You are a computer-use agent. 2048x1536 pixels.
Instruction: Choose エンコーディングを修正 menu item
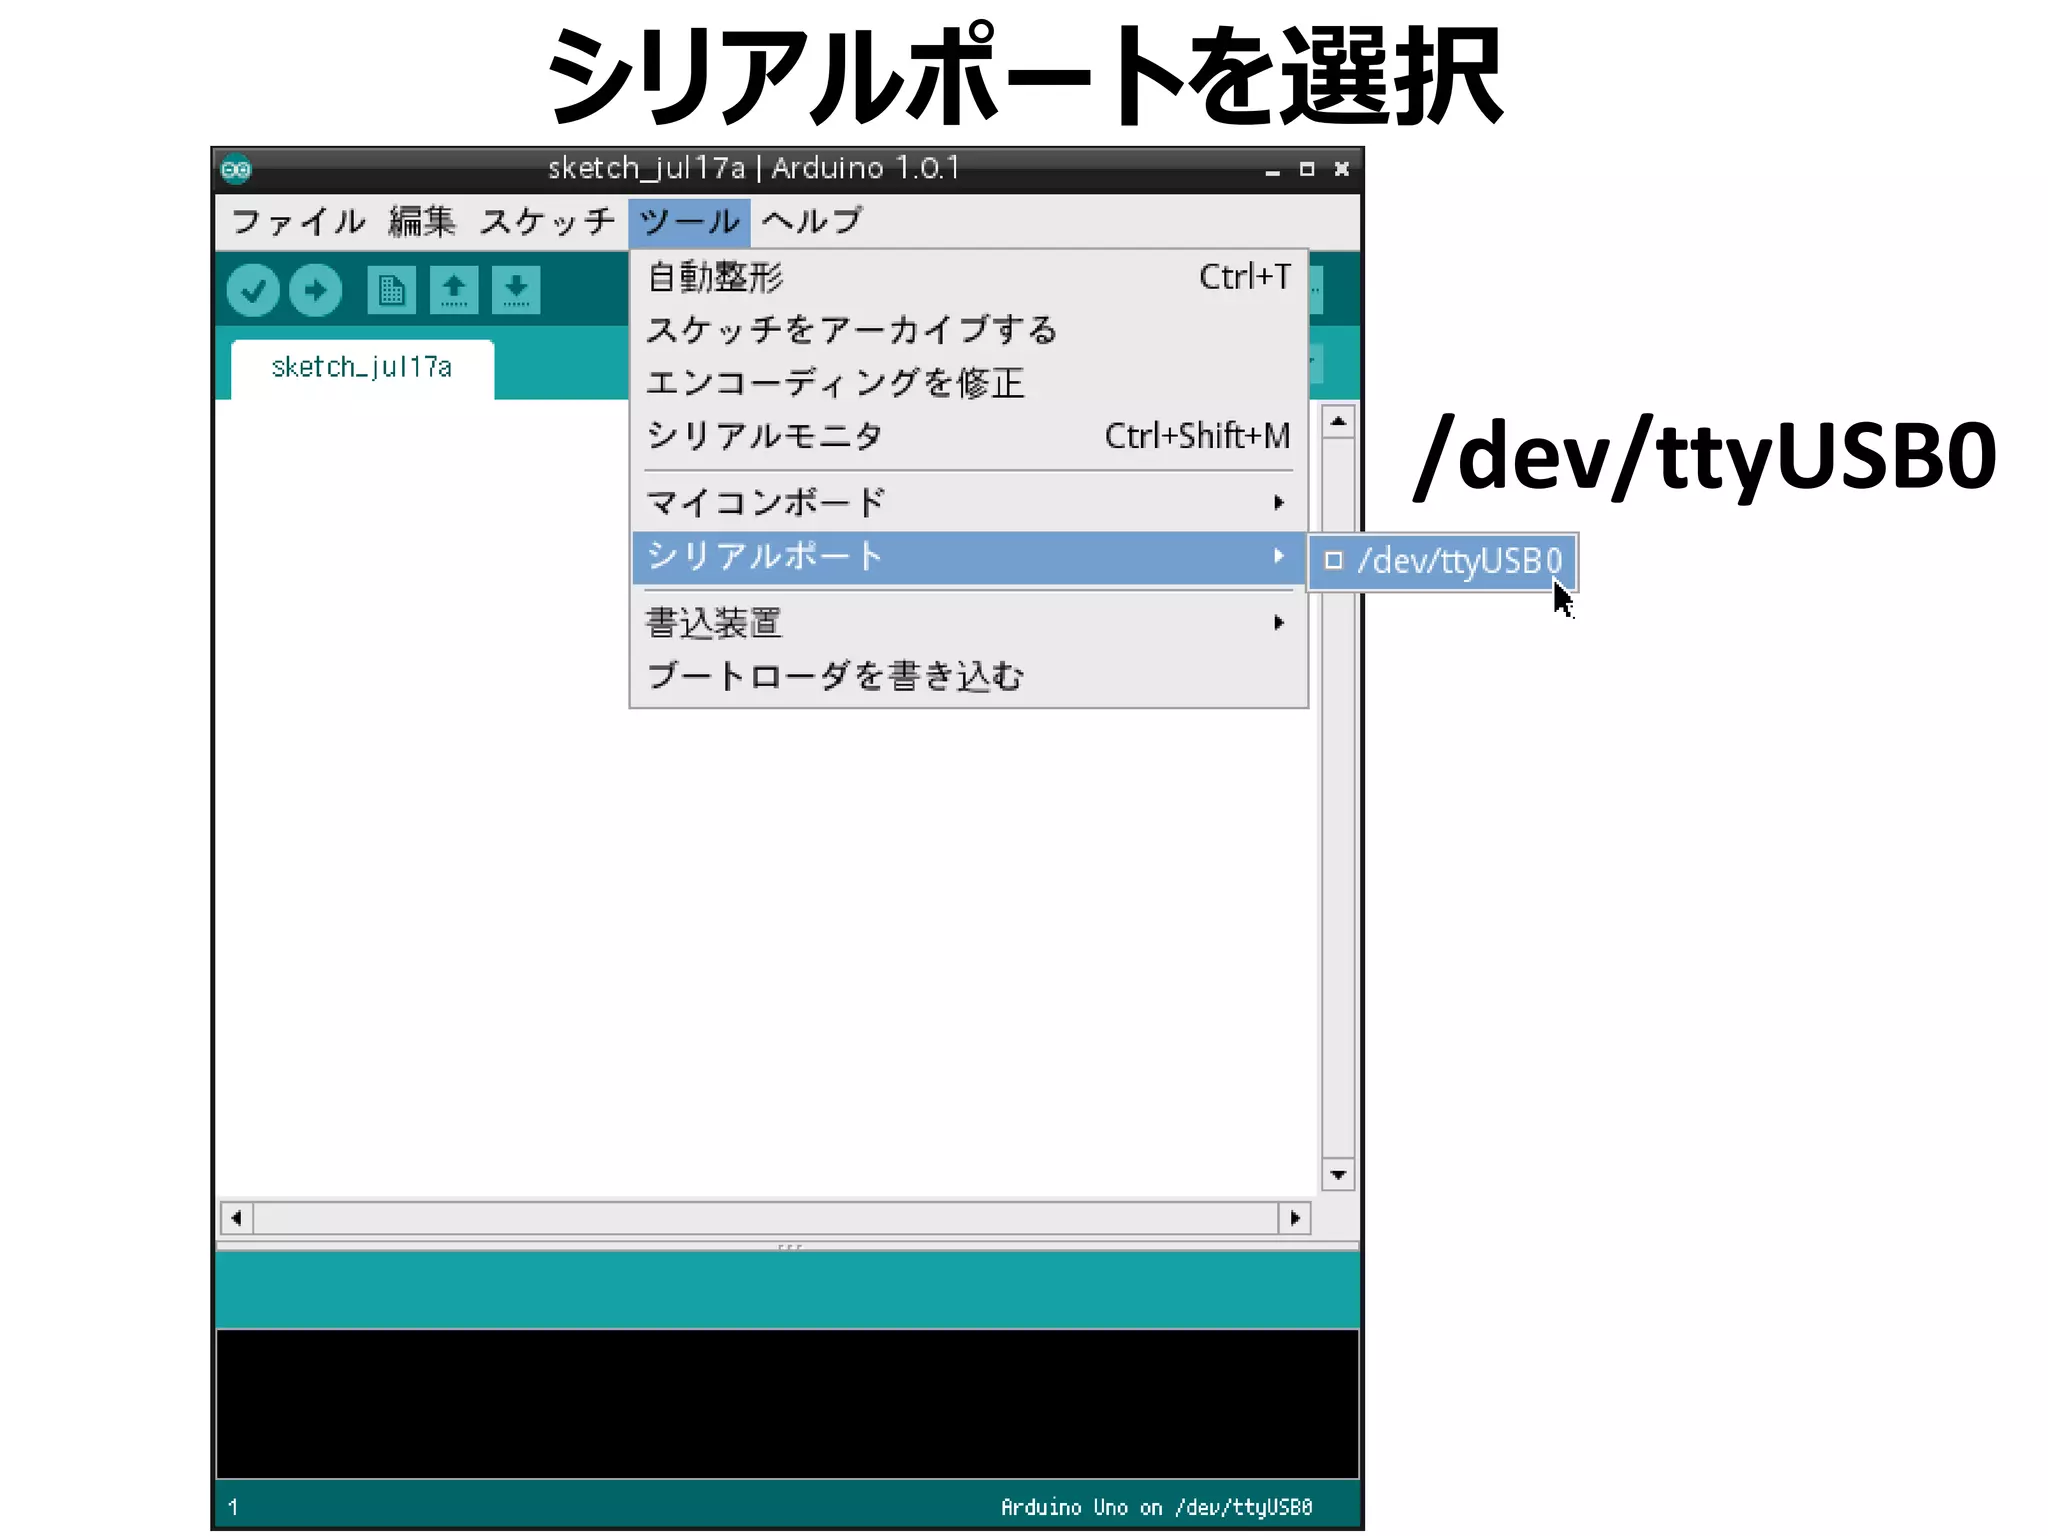[x=969, y=383]
